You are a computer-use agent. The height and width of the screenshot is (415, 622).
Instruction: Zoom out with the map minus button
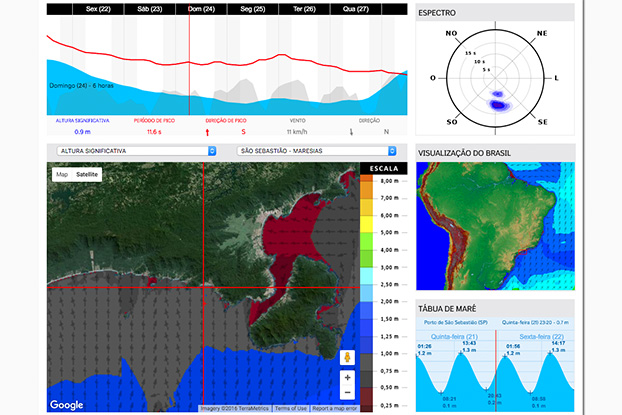347,392
